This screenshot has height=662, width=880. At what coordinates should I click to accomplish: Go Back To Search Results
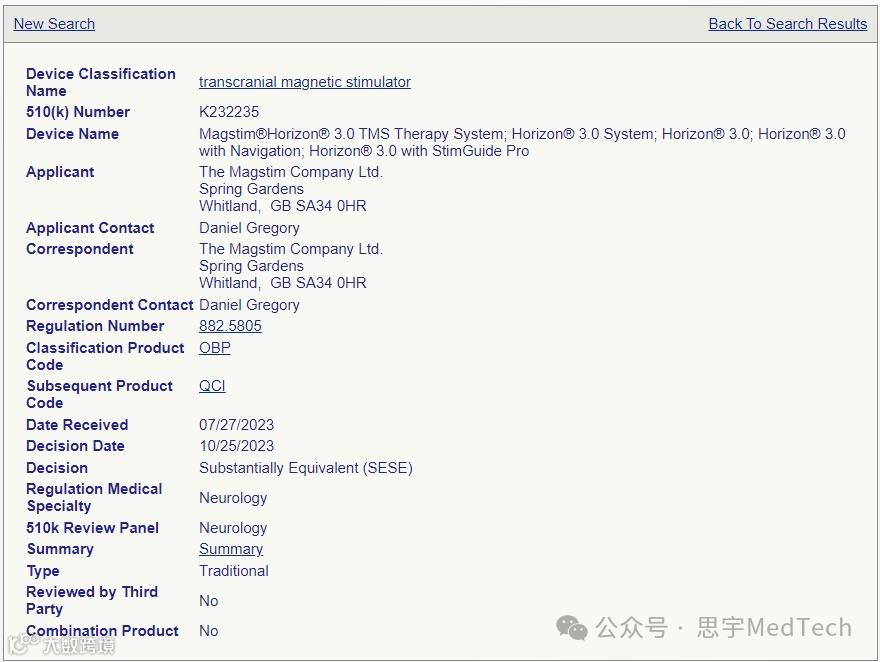click(787, 24)
